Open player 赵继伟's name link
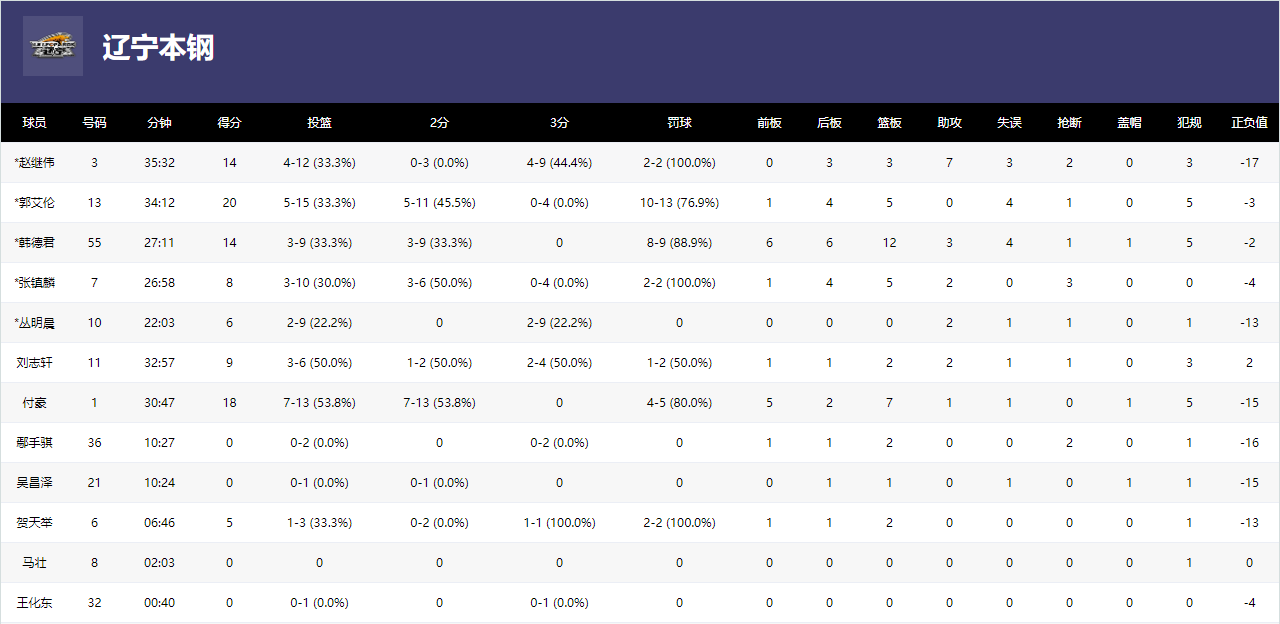 36,163
